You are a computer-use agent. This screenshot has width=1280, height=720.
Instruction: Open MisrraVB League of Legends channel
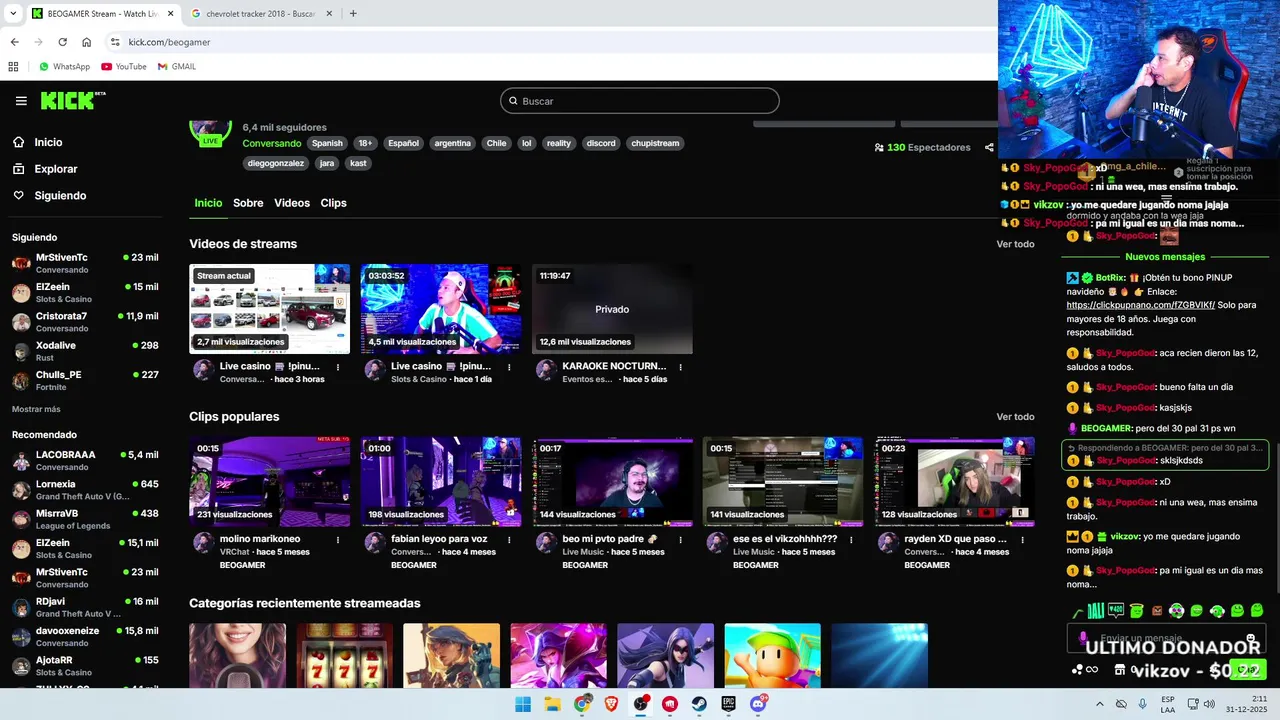click(85, 519)
